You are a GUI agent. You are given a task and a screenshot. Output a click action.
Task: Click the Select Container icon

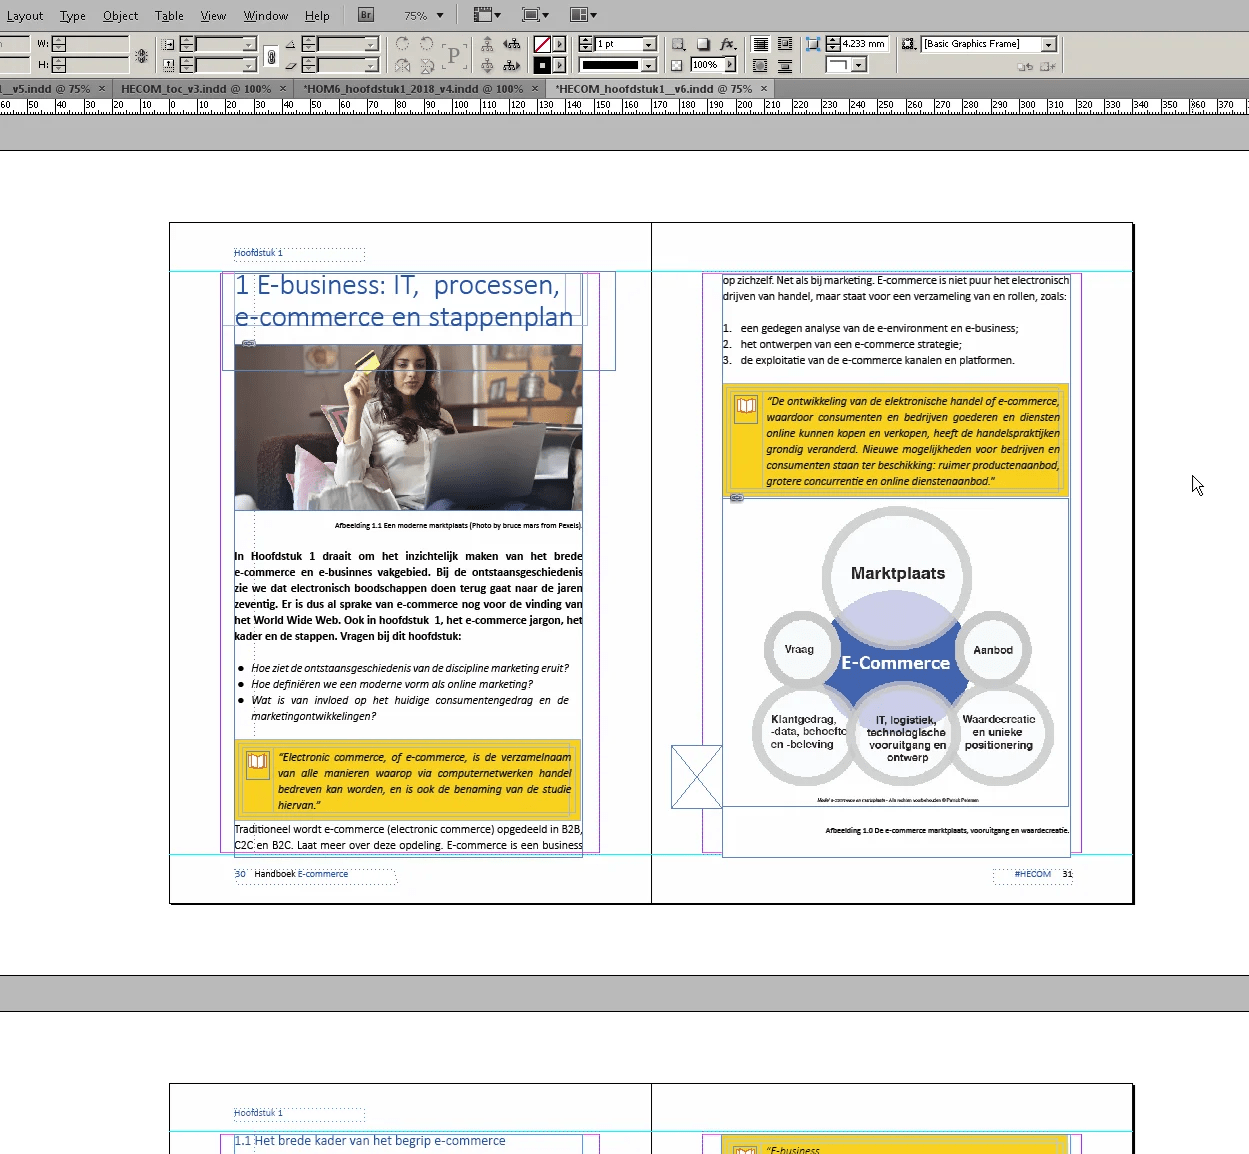(487, 44)
